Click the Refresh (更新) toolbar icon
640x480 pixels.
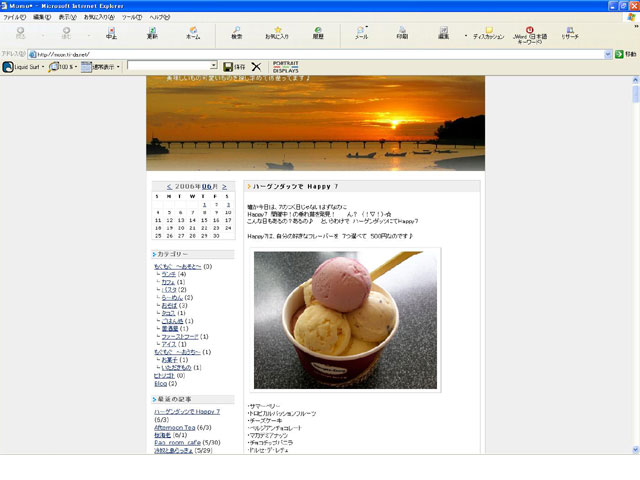coord(152,30)
